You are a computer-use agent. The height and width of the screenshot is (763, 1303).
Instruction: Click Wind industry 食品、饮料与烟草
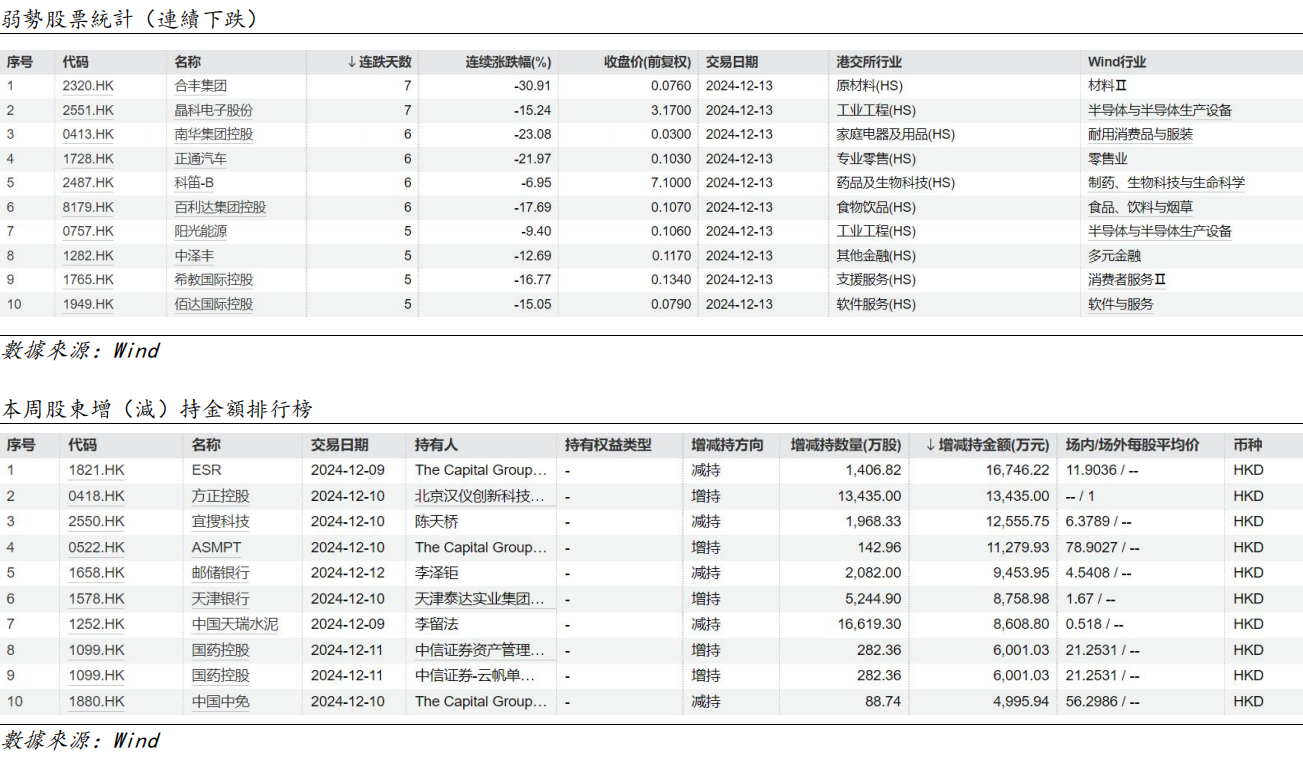coord(1140,207)
